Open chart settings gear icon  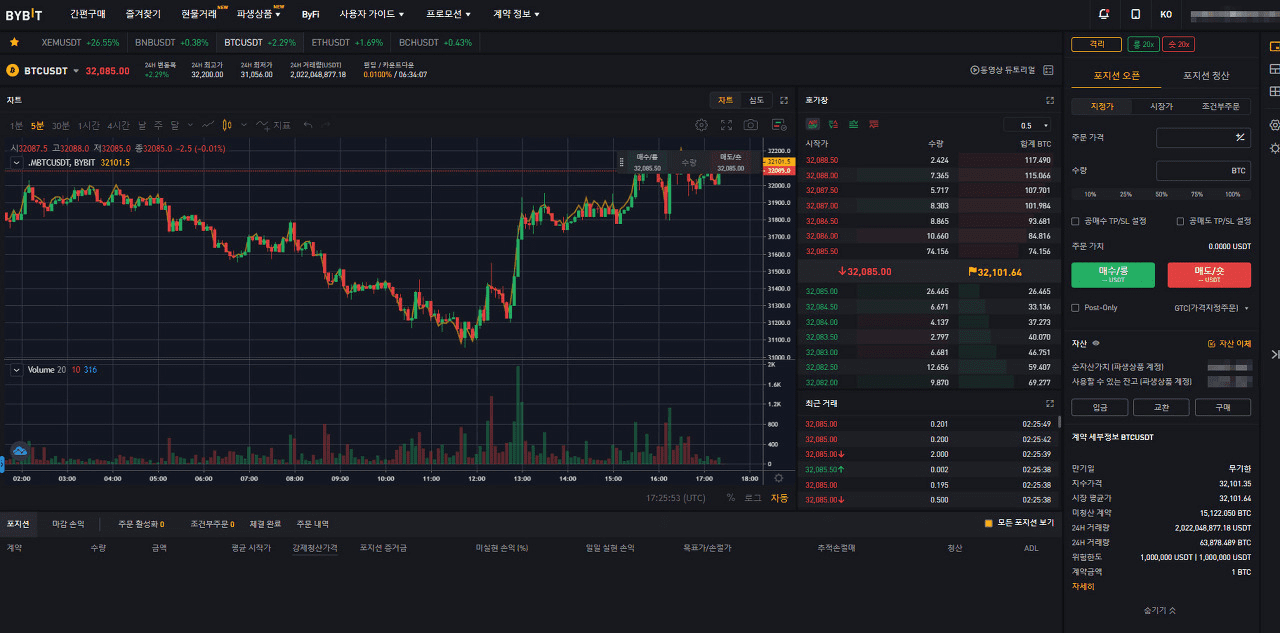[x=702, y=125]
